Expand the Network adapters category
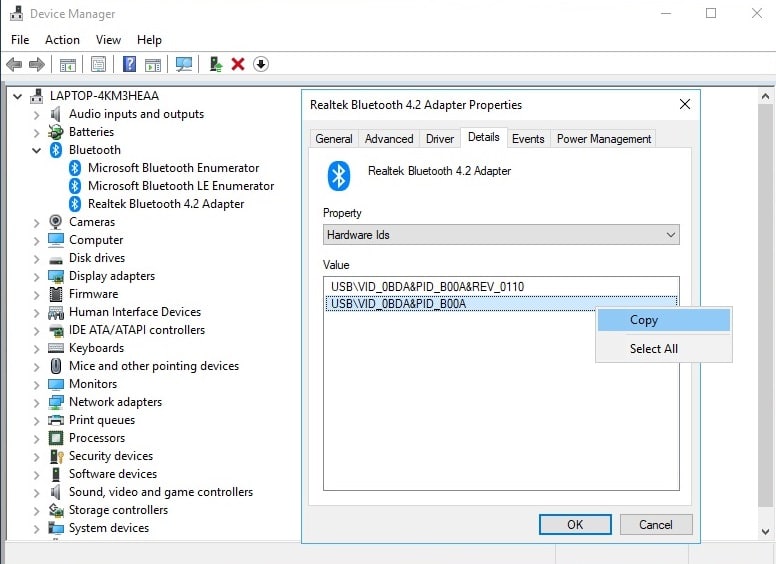The width and height of the screenshot is (776, 564). click(x=37, y=402)
